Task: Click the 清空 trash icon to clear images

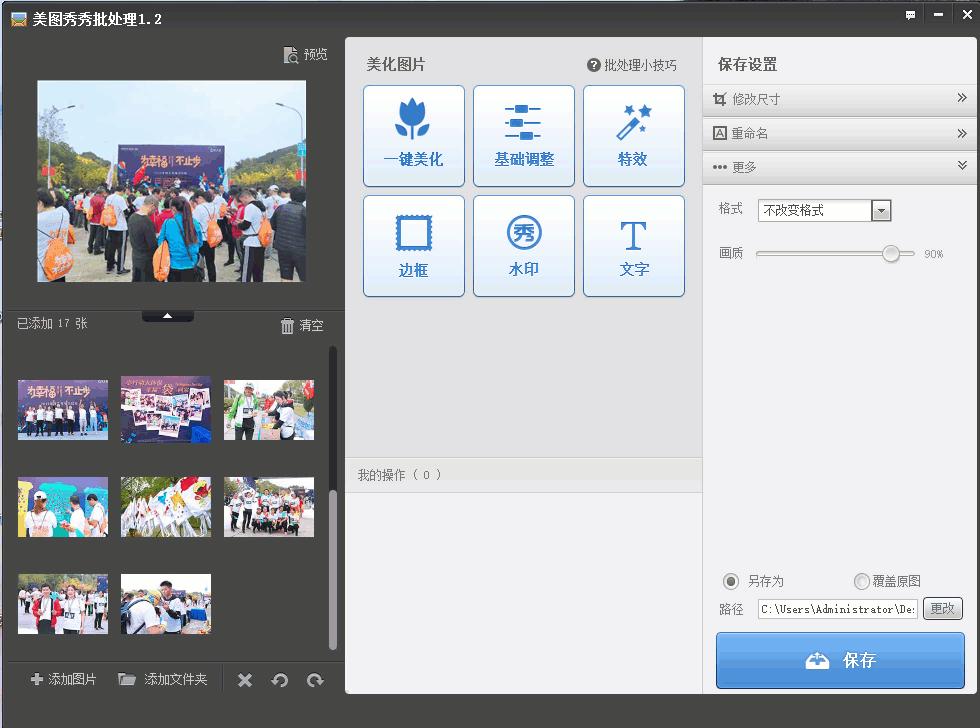Action: pos(288,326)
